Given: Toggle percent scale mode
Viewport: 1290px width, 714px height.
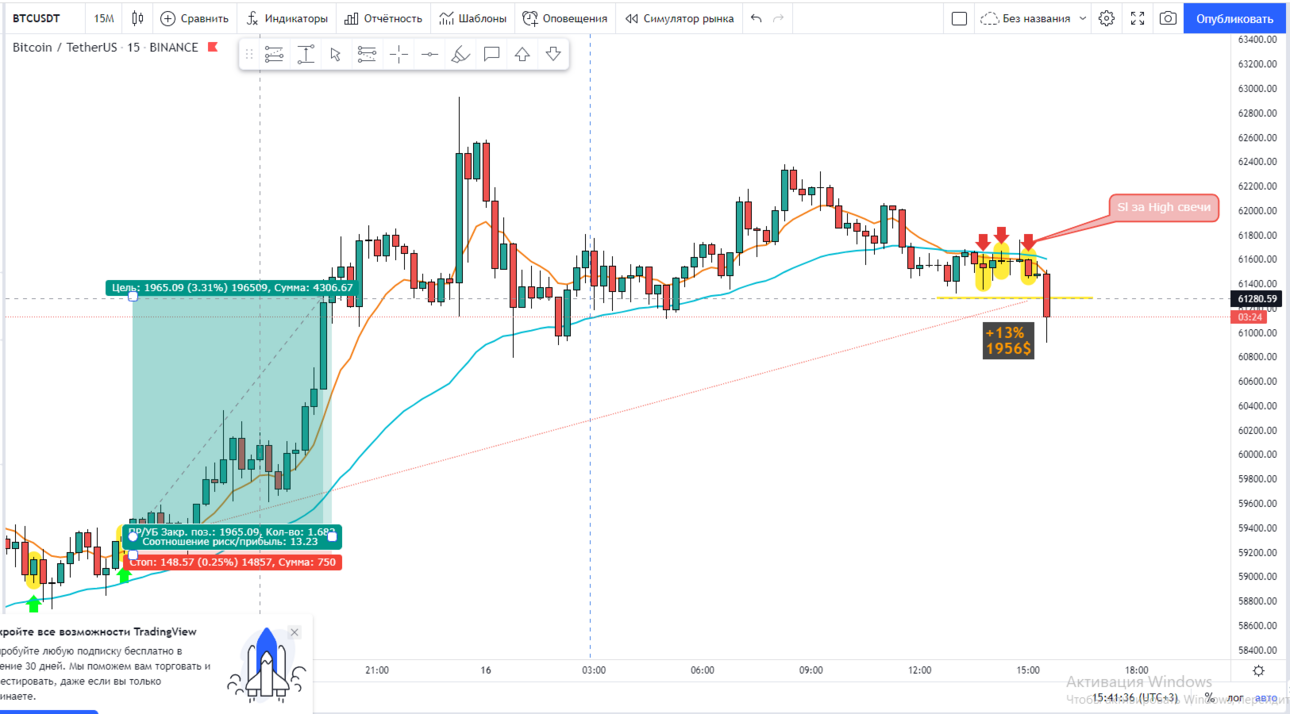Looking at the screenshot, I should (1209, 698).
